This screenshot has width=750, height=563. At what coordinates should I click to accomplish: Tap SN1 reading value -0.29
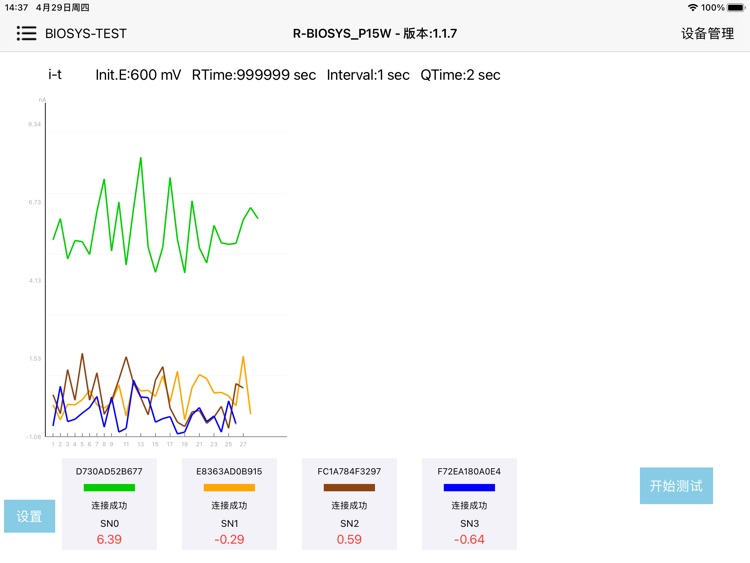(x=229, y=540)
